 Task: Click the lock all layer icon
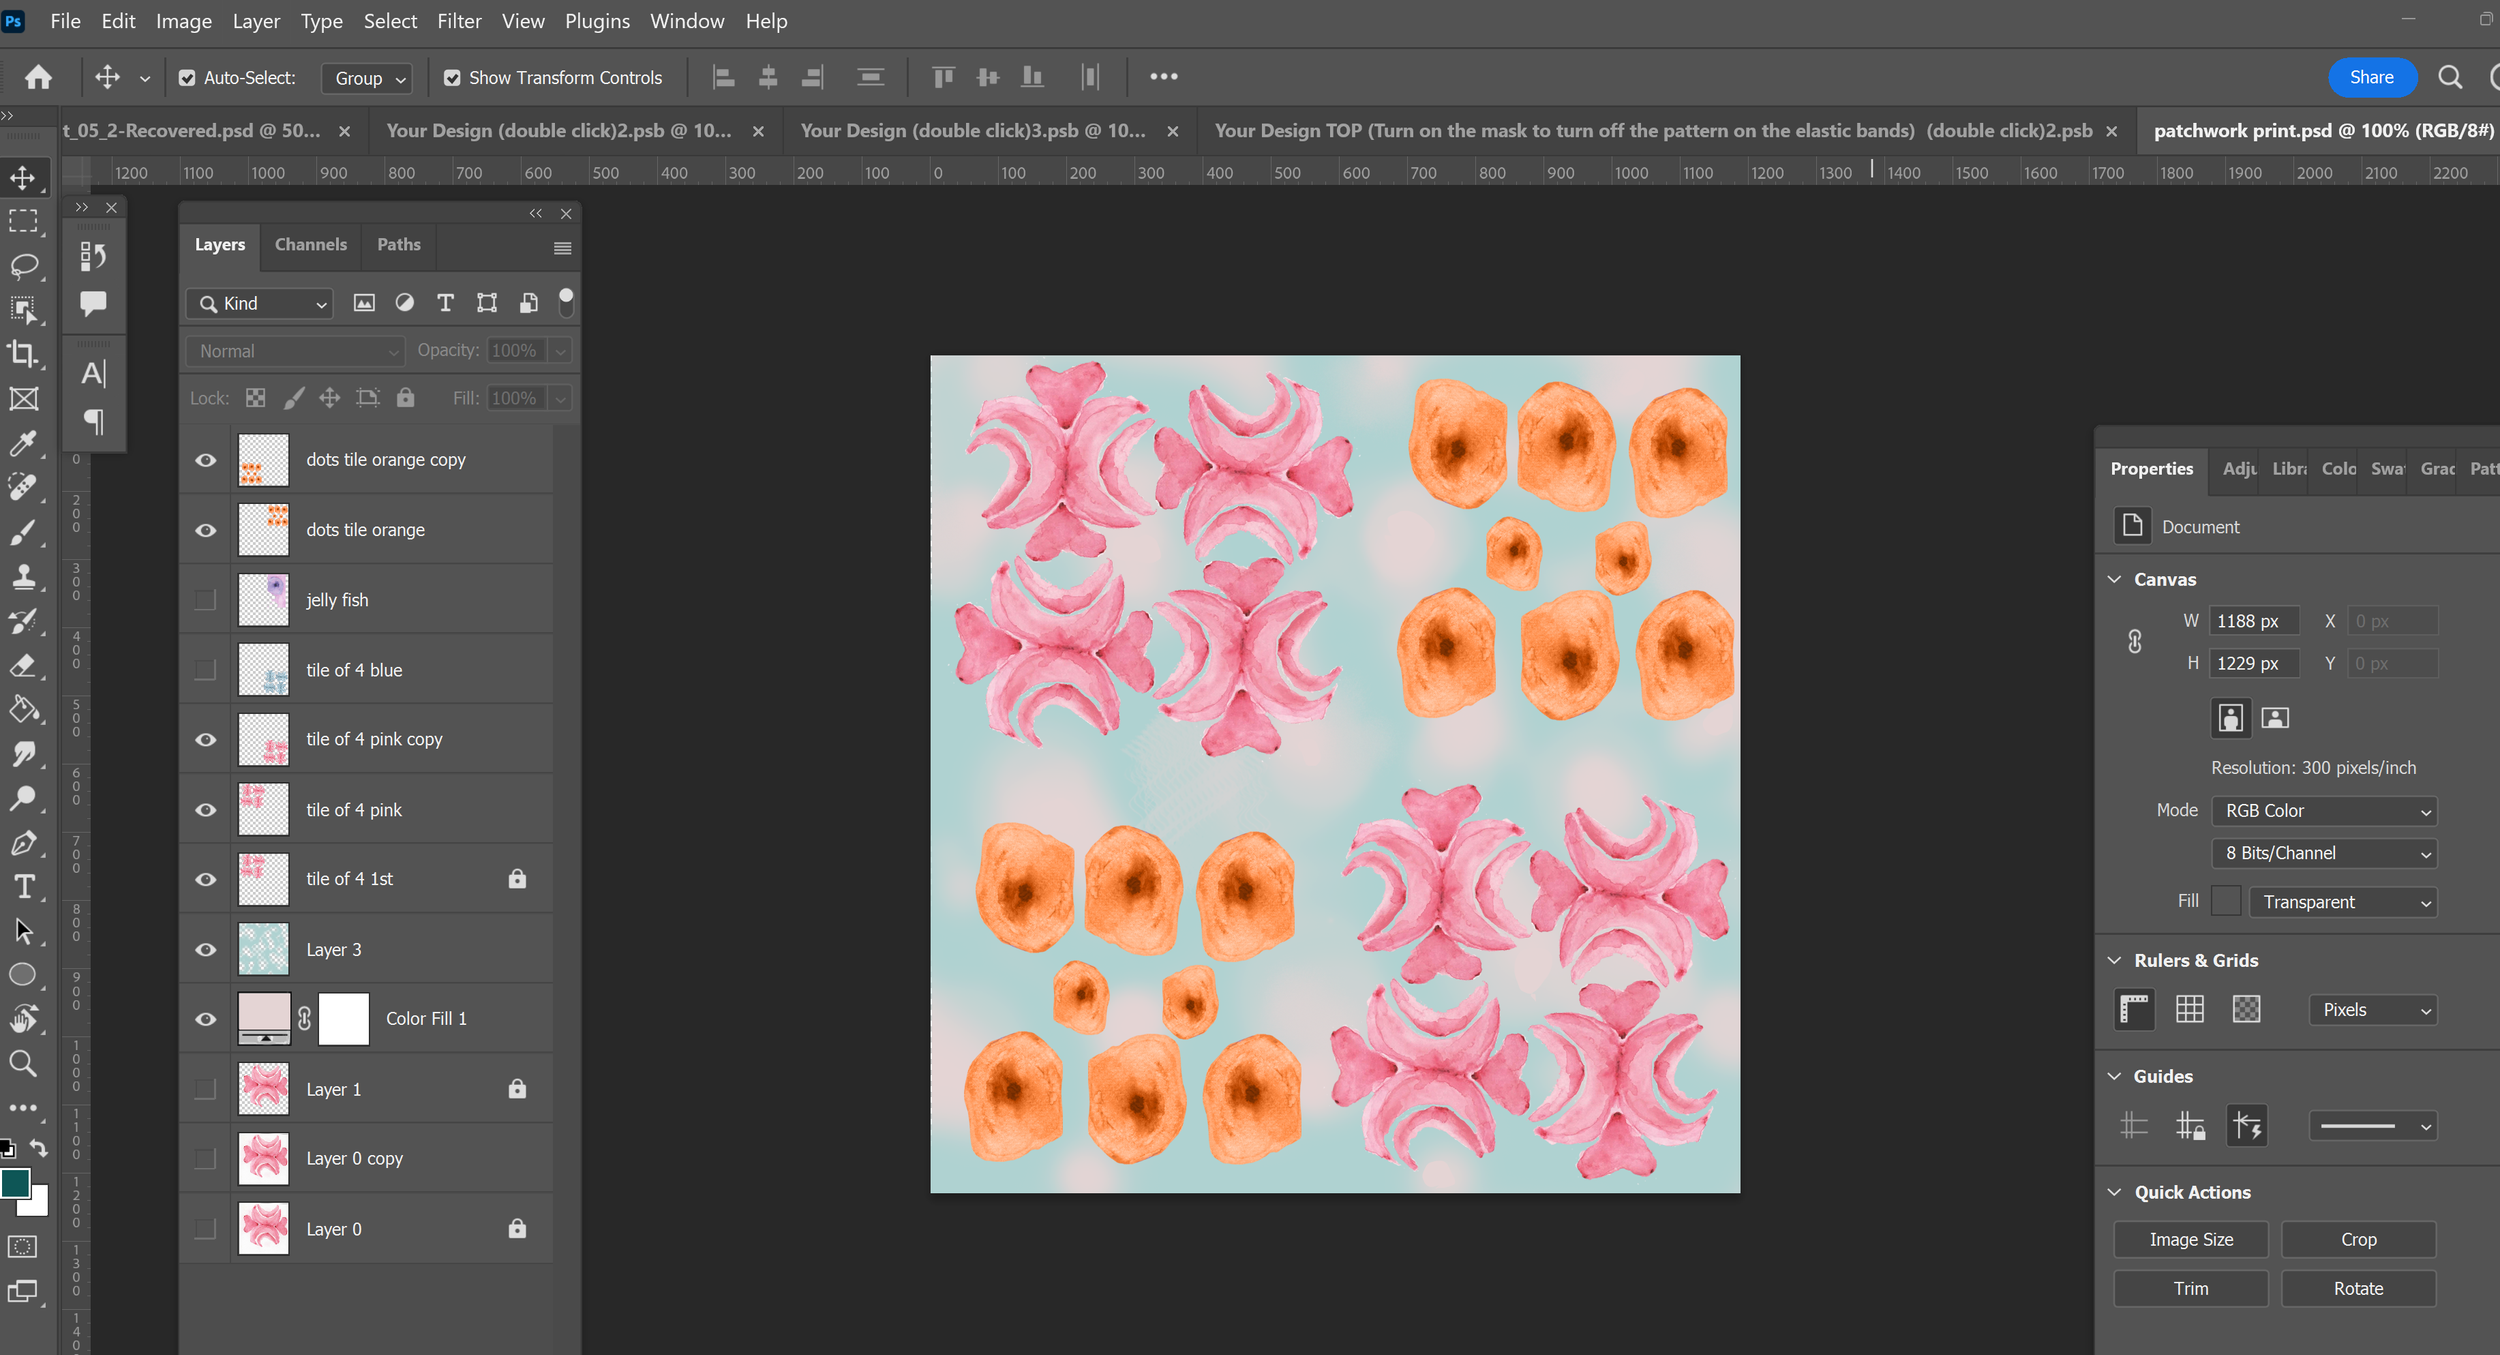coord(405,398)
